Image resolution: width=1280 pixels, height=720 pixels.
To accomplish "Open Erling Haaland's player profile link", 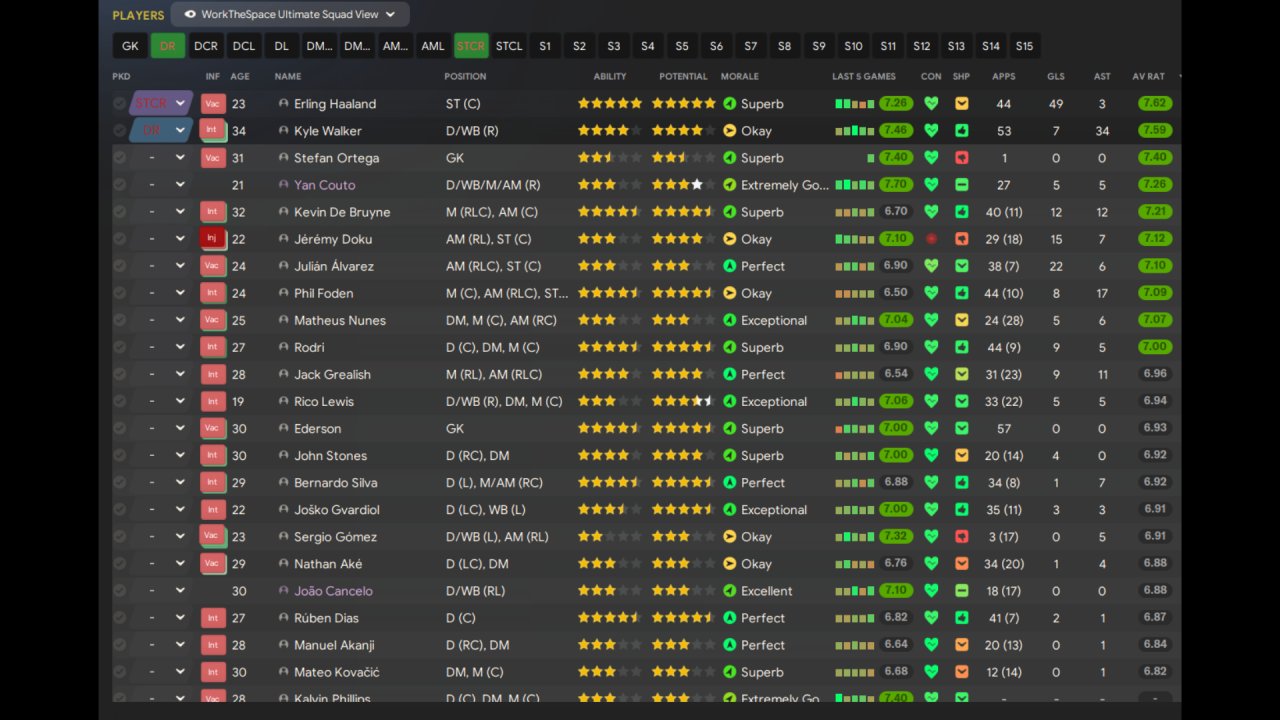I will 335,104.
